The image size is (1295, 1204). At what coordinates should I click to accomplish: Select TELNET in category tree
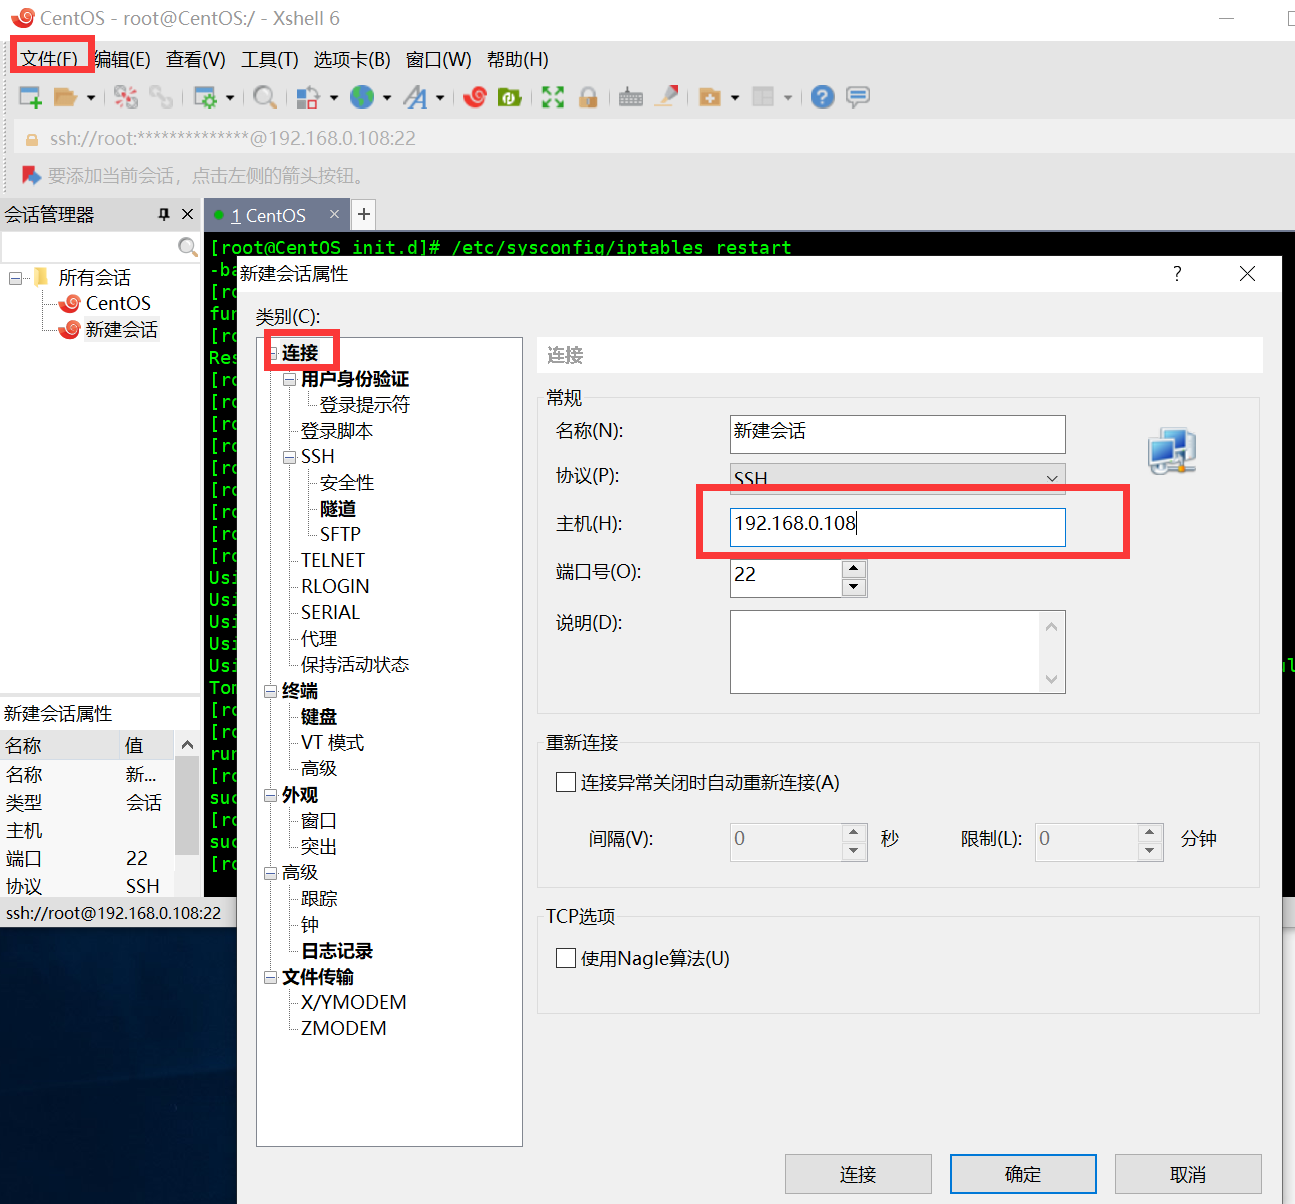click(333, 561)
